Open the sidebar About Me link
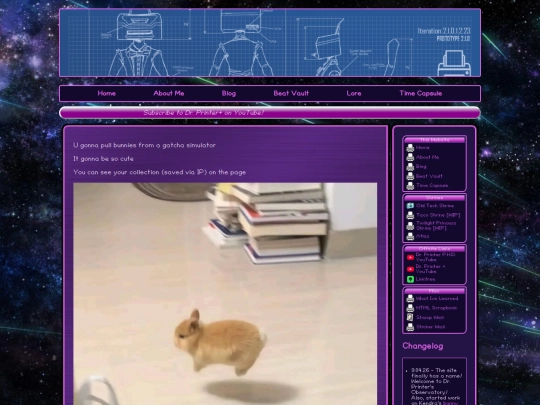This screenshot has height=405, width=540. click(x=427, y=157)
